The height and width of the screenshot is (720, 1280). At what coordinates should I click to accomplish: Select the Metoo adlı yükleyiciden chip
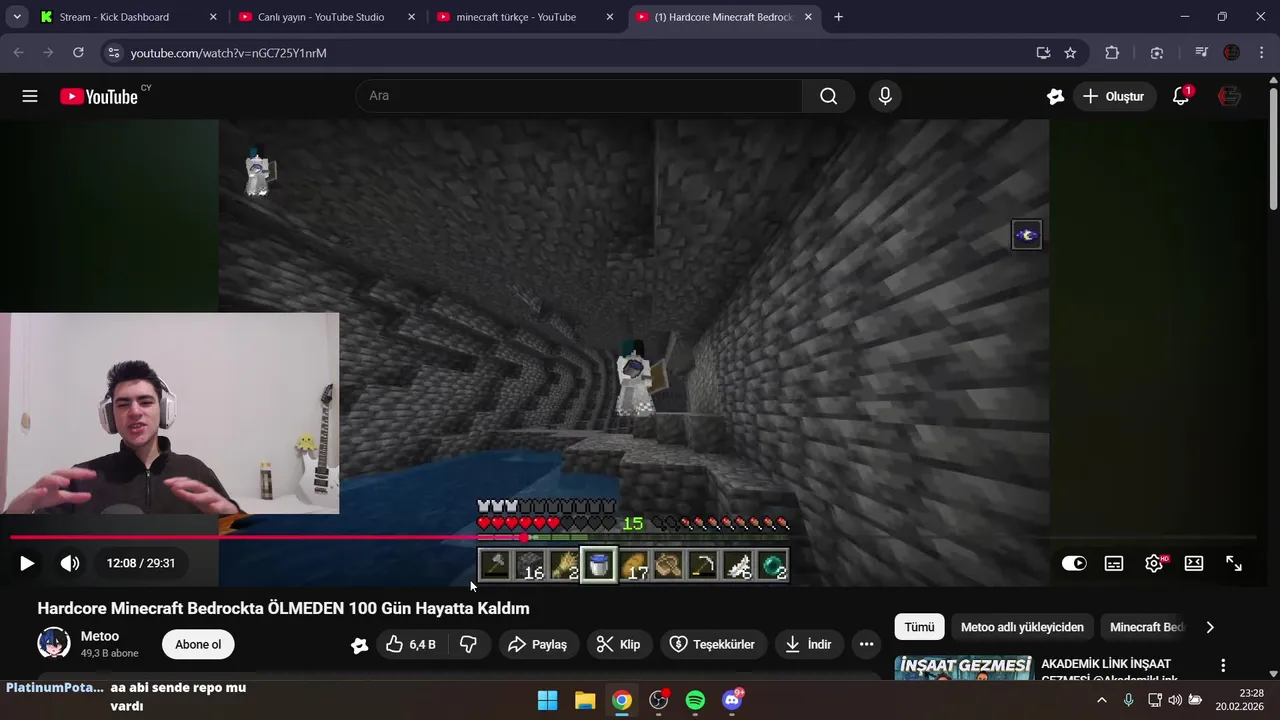point(1022,627)
